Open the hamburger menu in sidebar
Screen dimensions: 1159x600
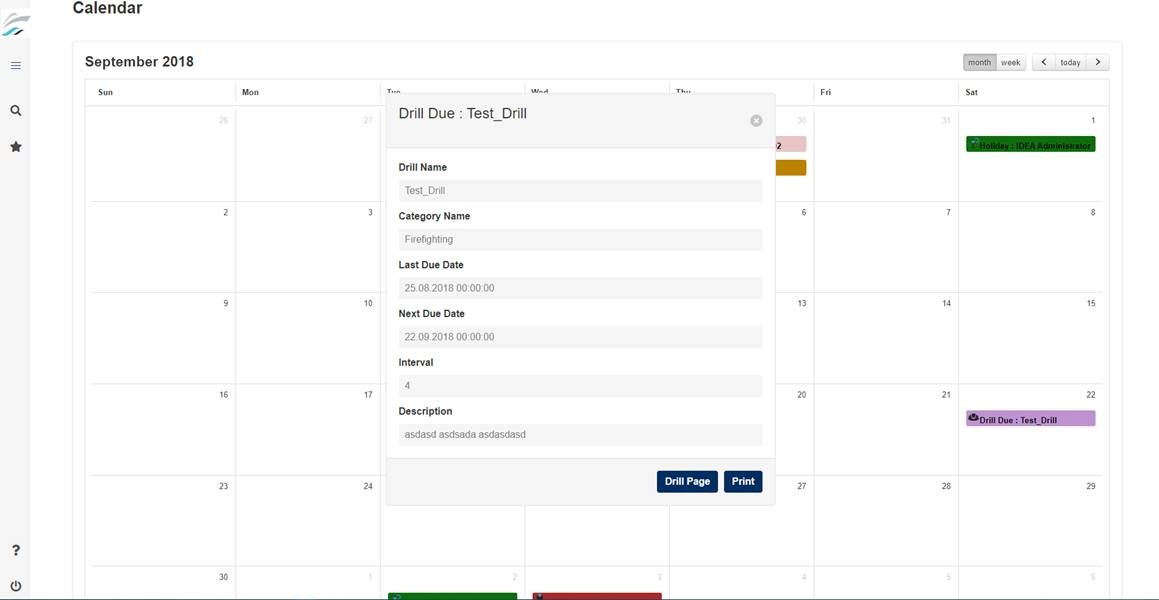click(x=16, y=66)
